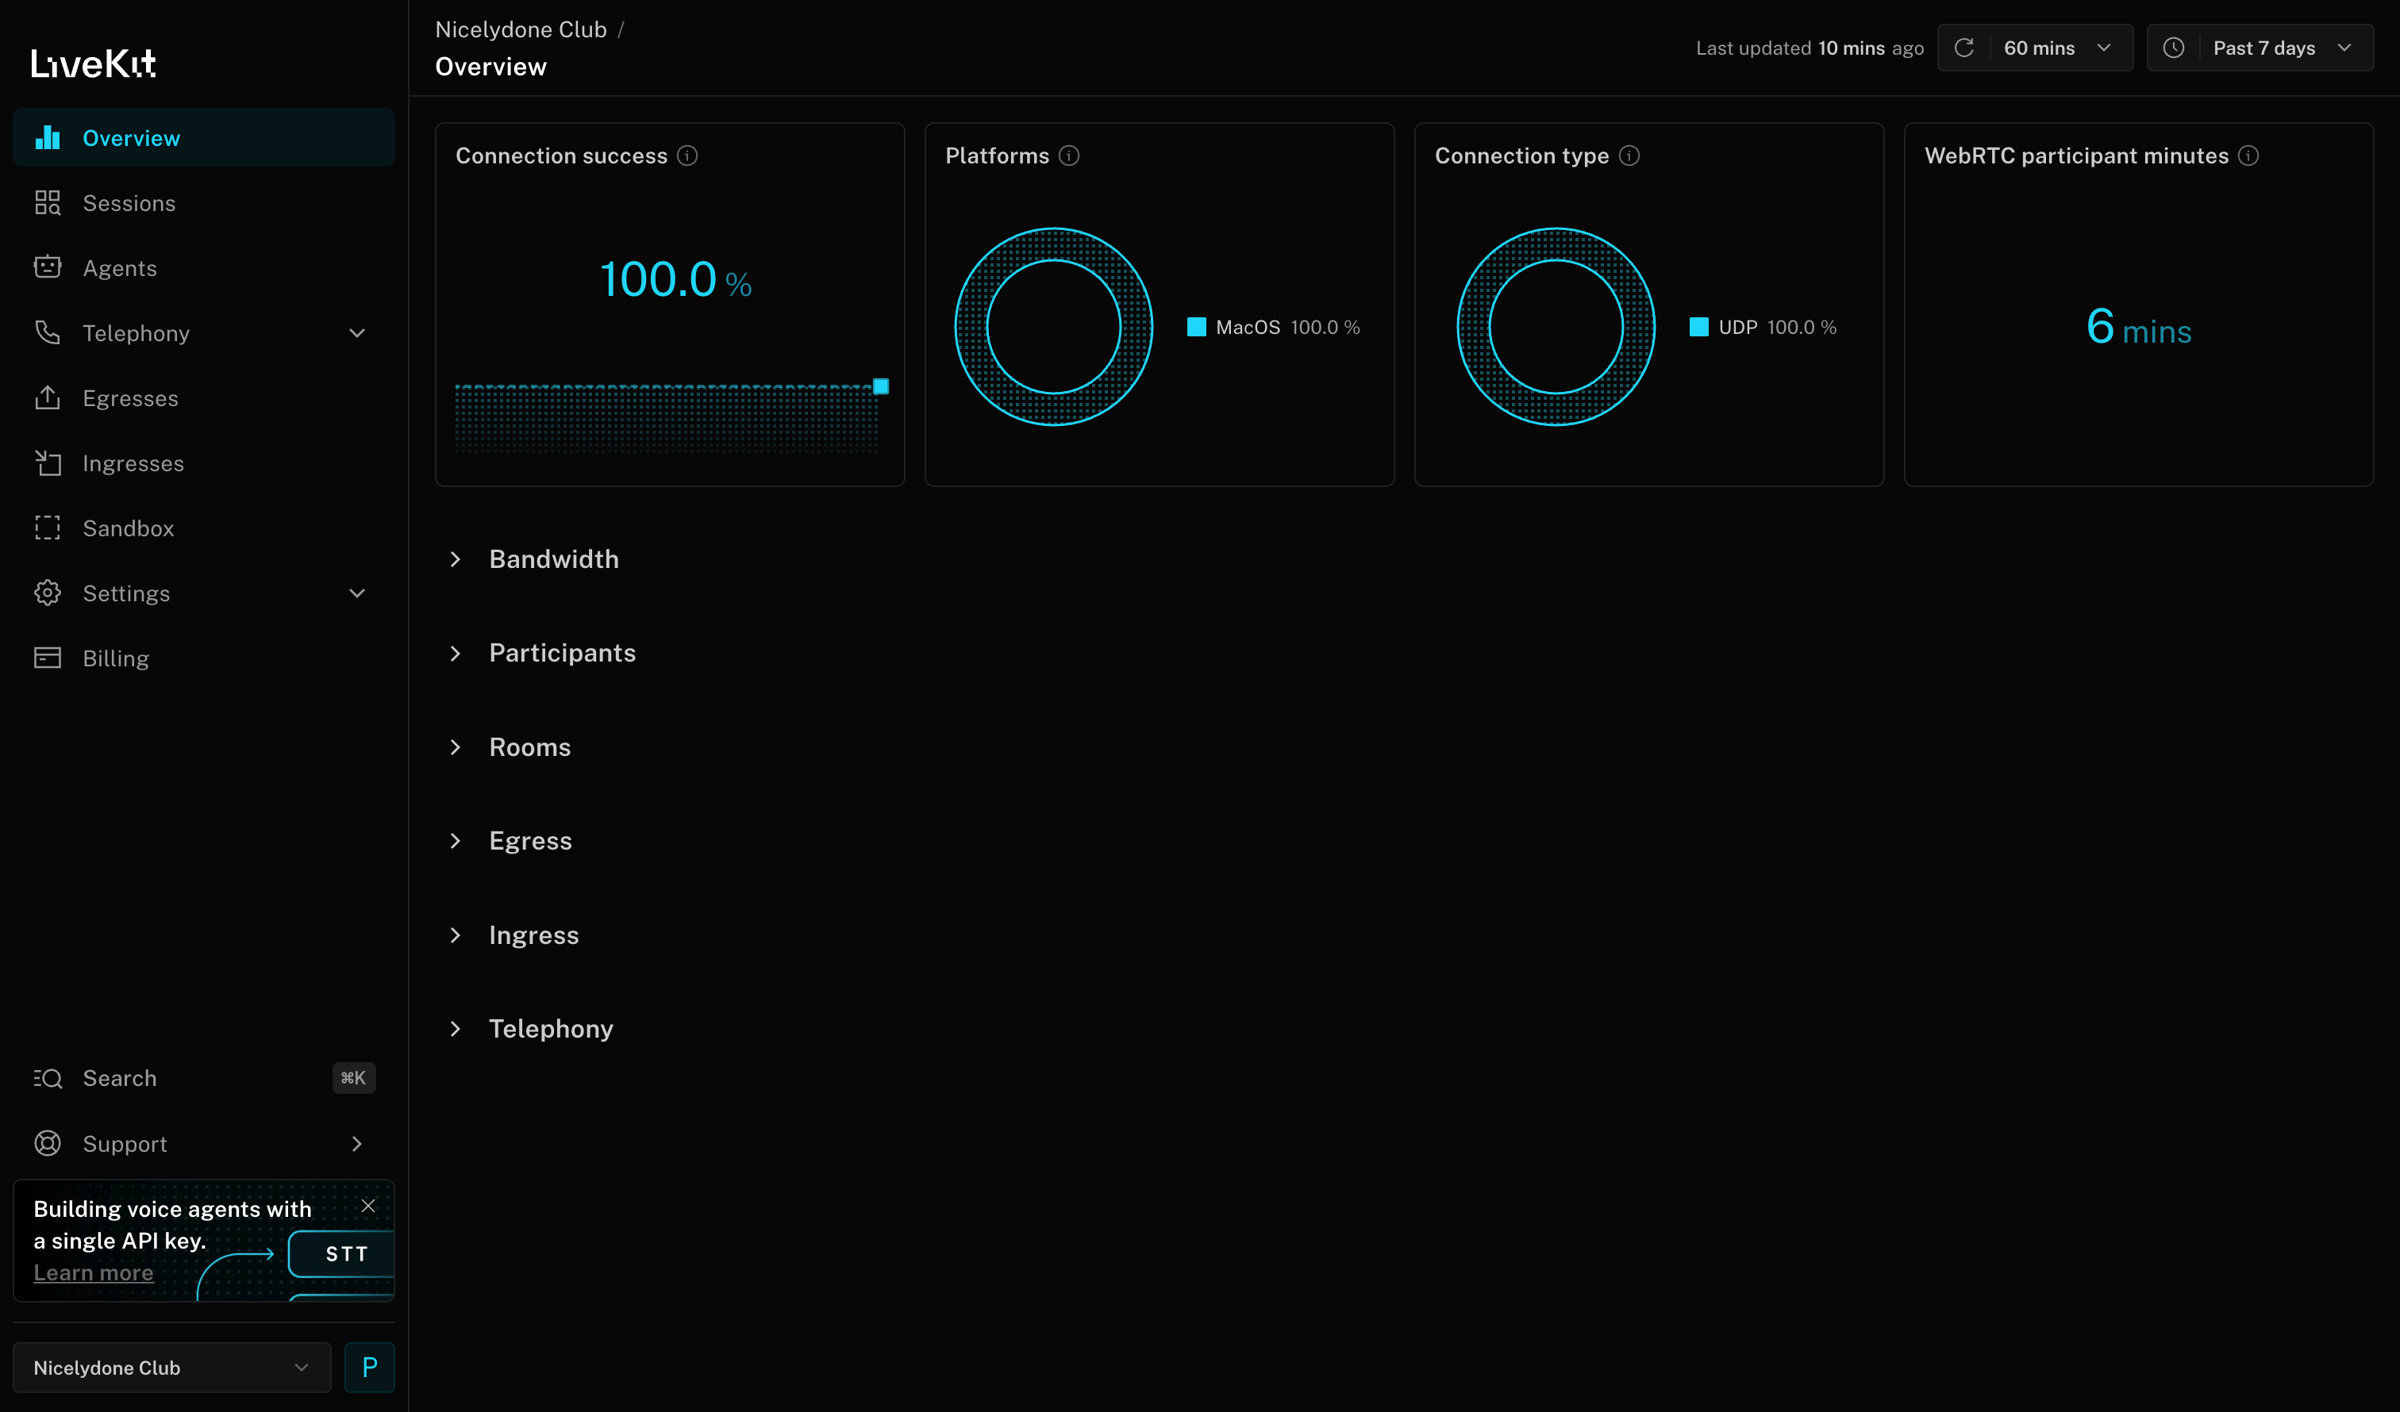Image resolution: width=2400 pixels, height=1412 pixels.
Task: Go to Ingresses page
Action: (x=204, y=463)
